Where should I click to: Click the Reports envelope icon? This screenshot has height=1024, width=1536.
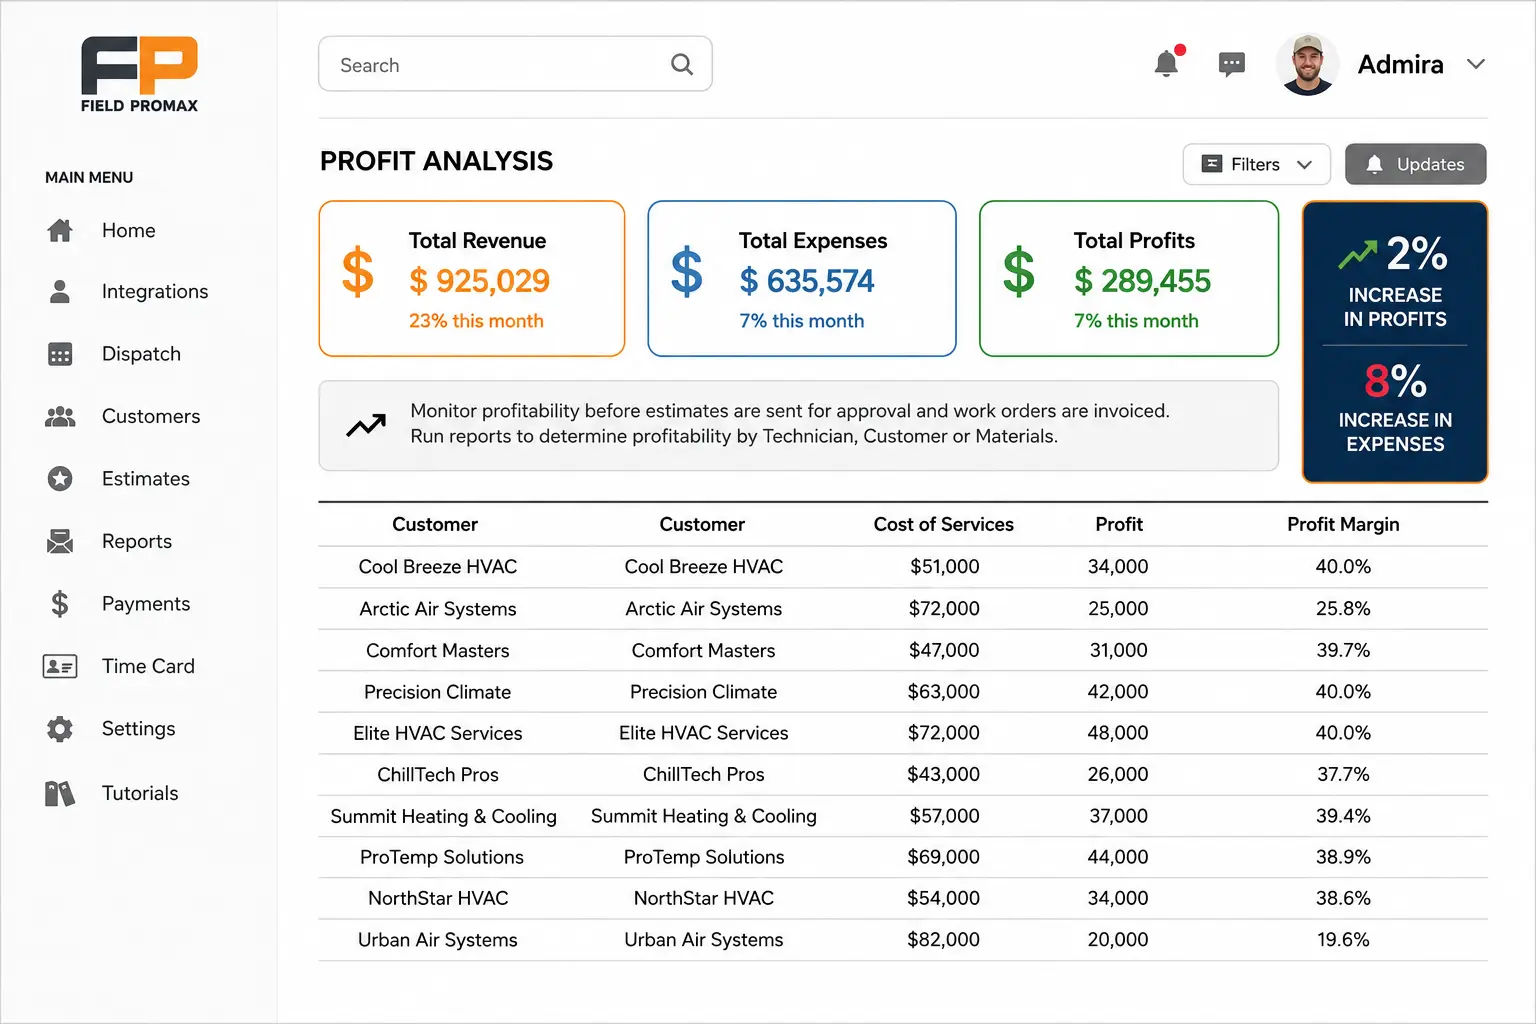(x=60, y=541)
